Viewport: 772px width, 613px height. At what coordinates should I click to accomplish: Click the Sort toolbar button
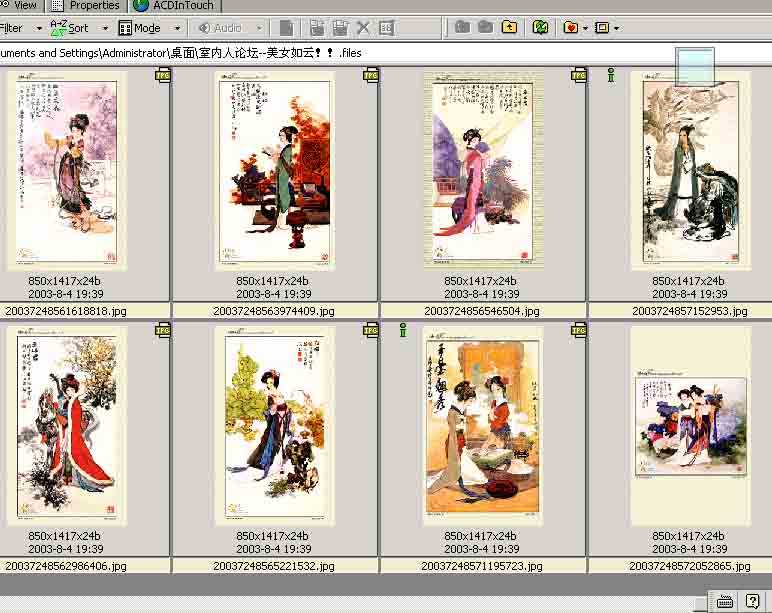[x=69, y=28]
